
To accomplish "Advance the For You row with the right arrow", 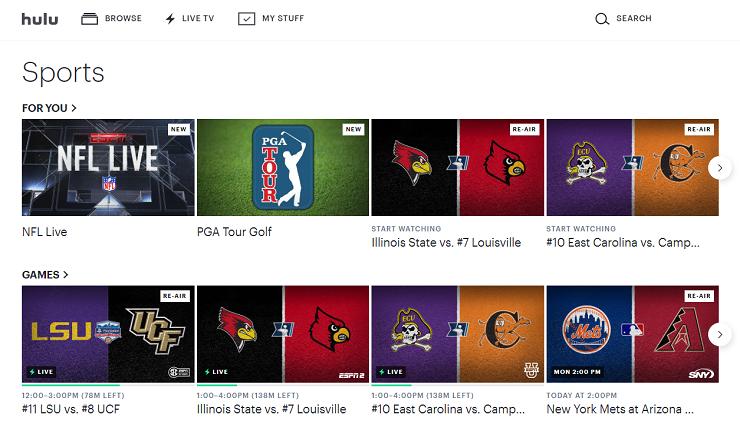I will pos(720,168).
